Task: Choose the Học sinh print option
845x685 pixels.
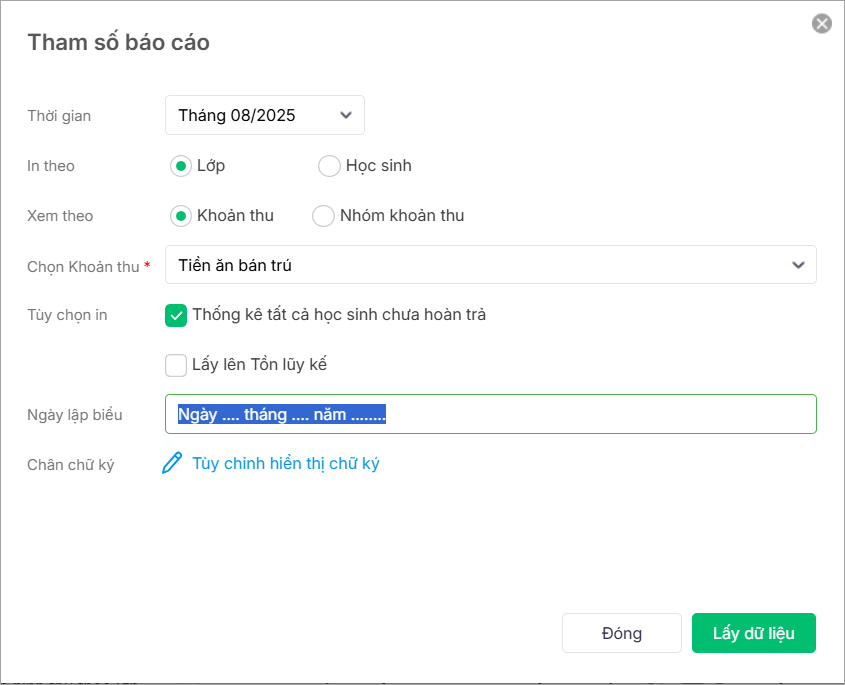Action: pyautogui.click(x=329, y=166)
